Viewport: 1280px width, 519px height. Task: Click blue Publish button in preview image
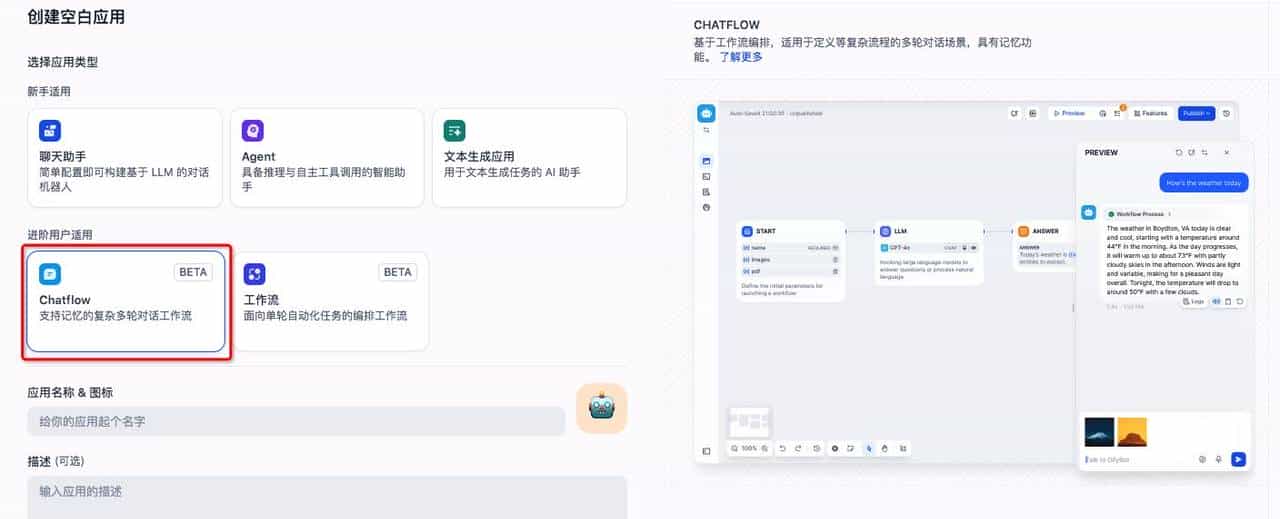(x=1196, y=113)
